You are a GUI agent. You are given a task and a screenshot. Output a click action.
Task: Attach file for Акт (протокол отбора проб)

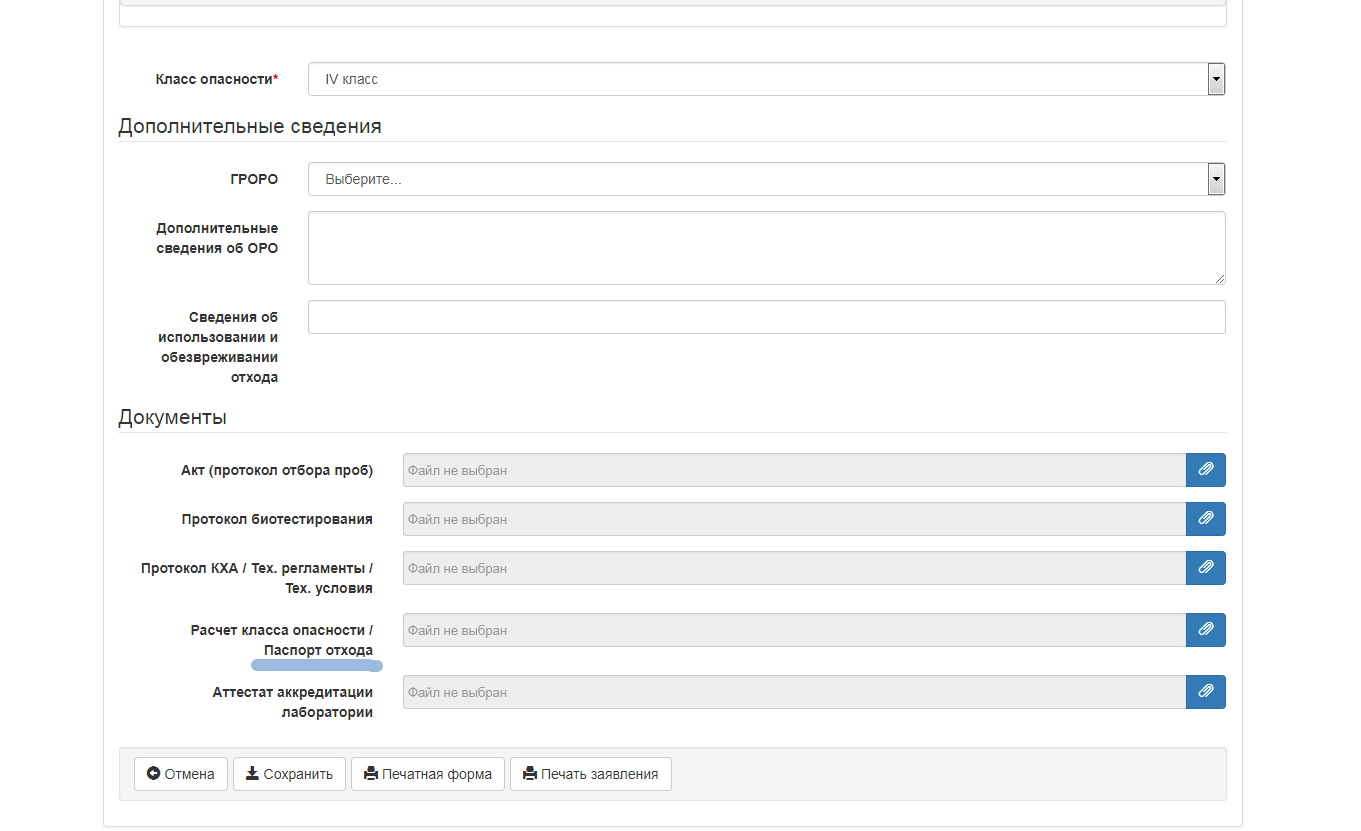(1205, 470)
